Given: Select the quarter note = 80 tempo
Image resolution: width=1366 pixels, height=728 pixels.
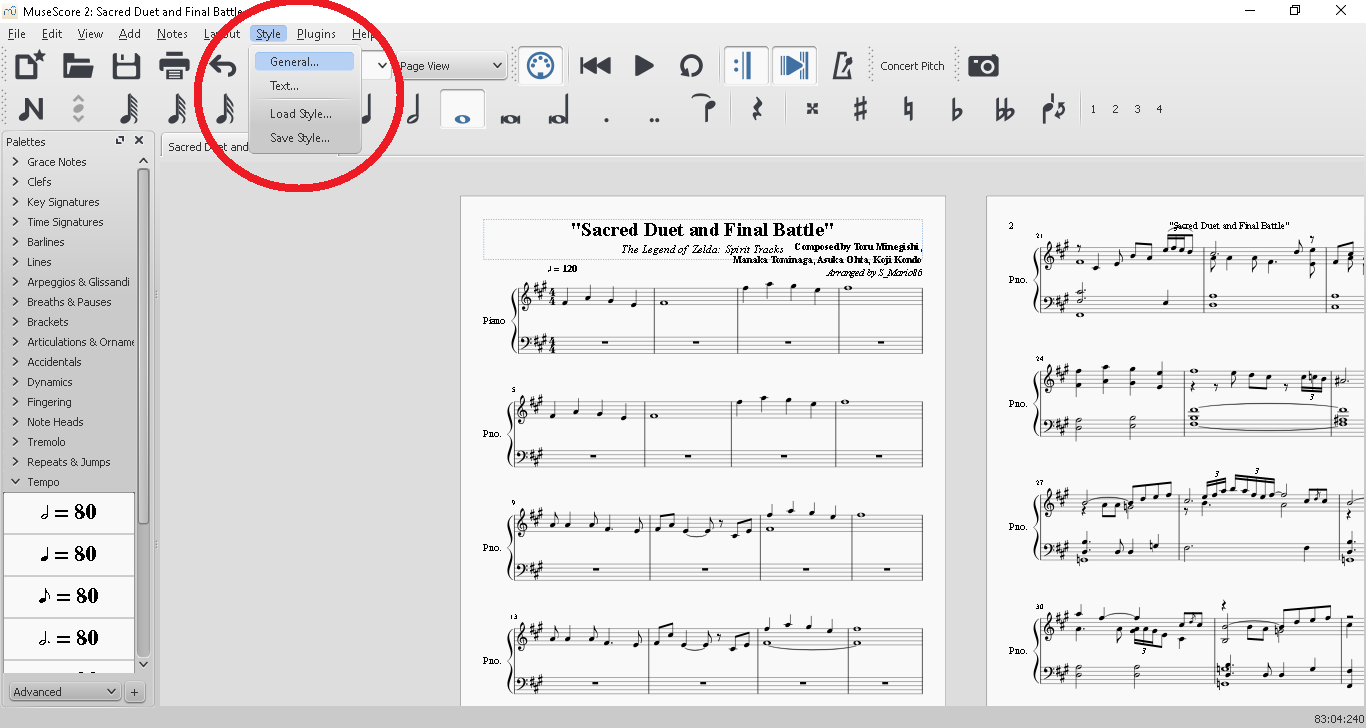Looking at the screenshot, I should [x=69, y=555].
